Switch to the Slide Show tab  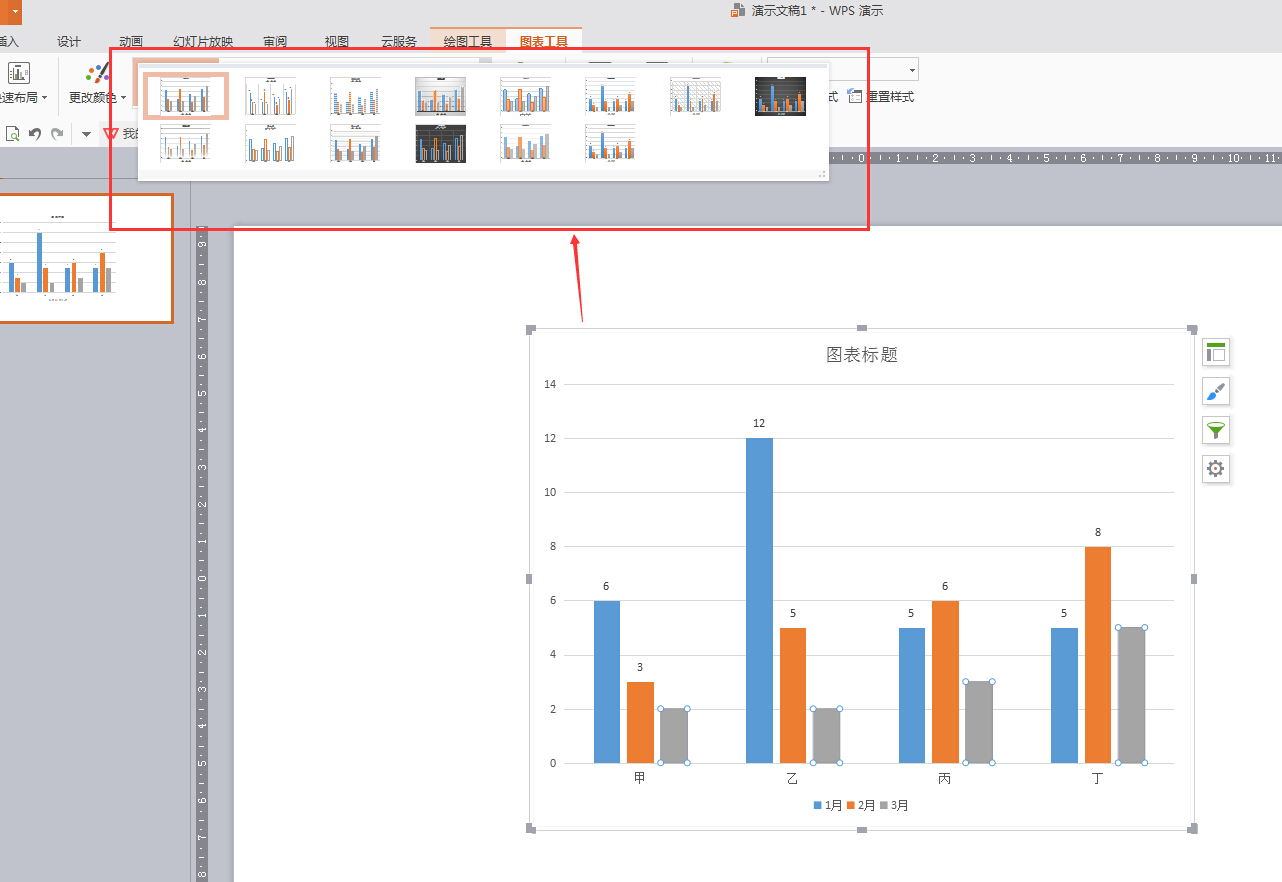click(x=203, y=42)
